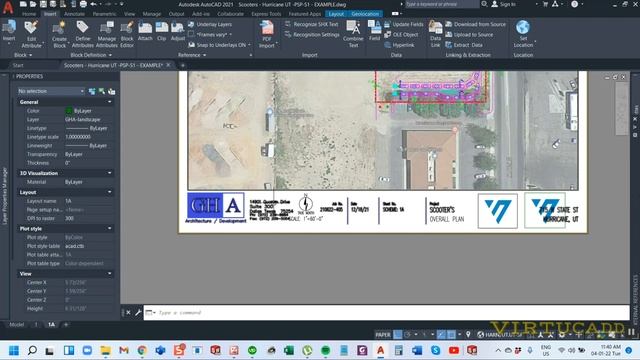Insert a Hyperlink

click(399, 45)
